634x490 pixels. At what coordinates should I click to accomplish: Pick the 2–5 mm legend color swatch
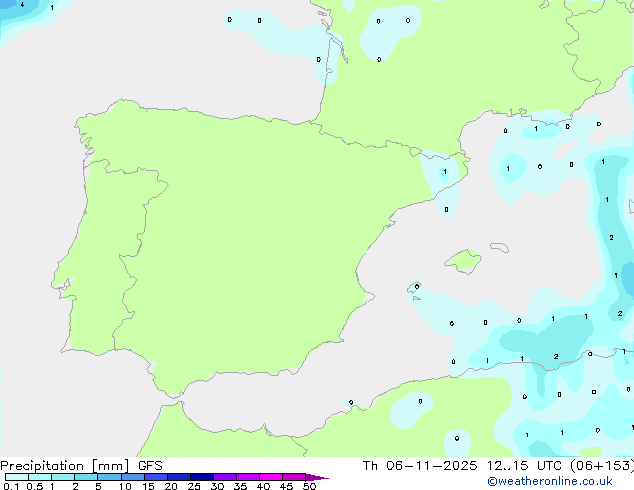86,477
